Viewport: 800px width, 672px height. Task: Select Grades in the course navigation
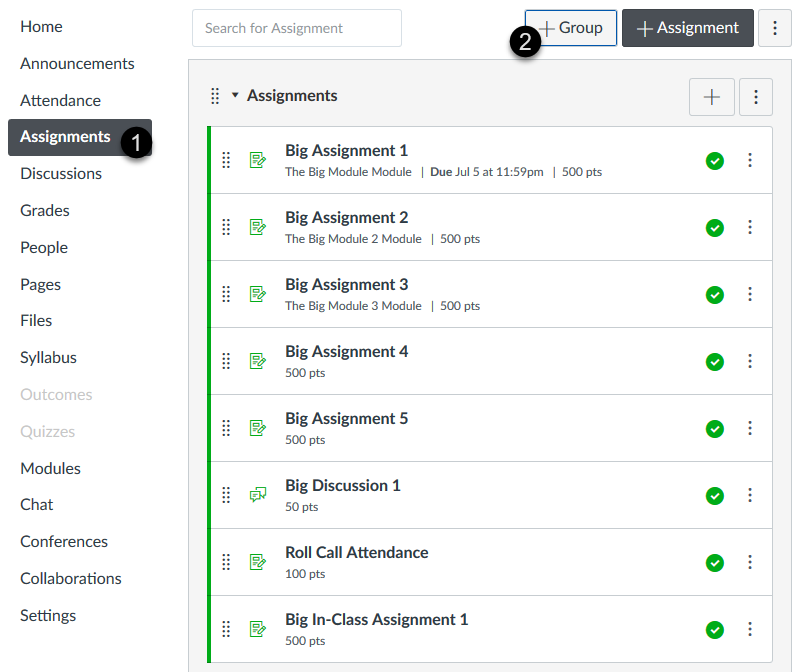click(x=42, y=210)
